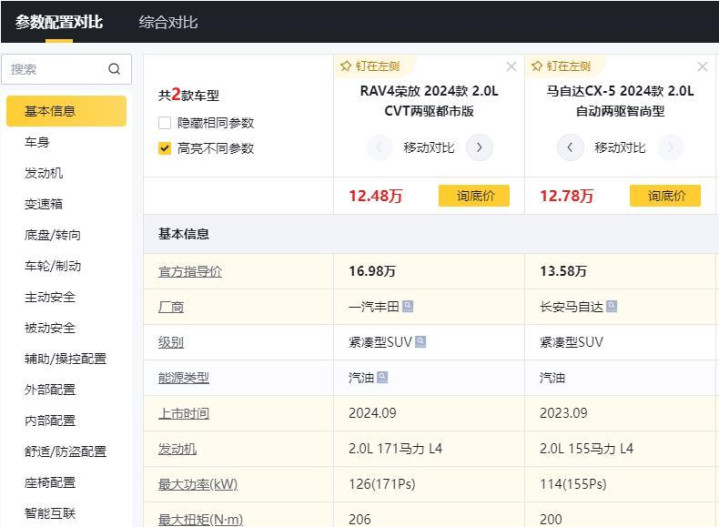Move RAV4荣放 column right with arrow
Image resolution: width=719 pixels, height=527 pixels.
click(479, 147)
